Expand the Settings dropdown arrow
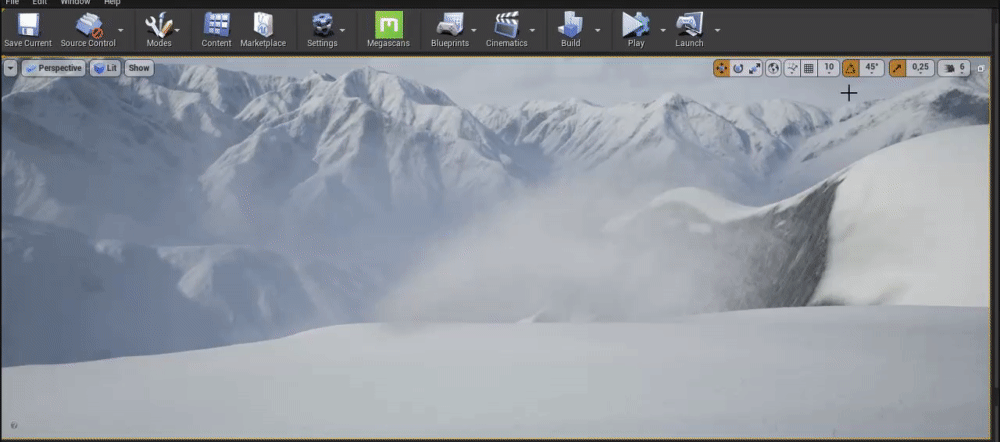This screenshot has height=442, width=1000. pyautogui.click(x=342, y=30)
